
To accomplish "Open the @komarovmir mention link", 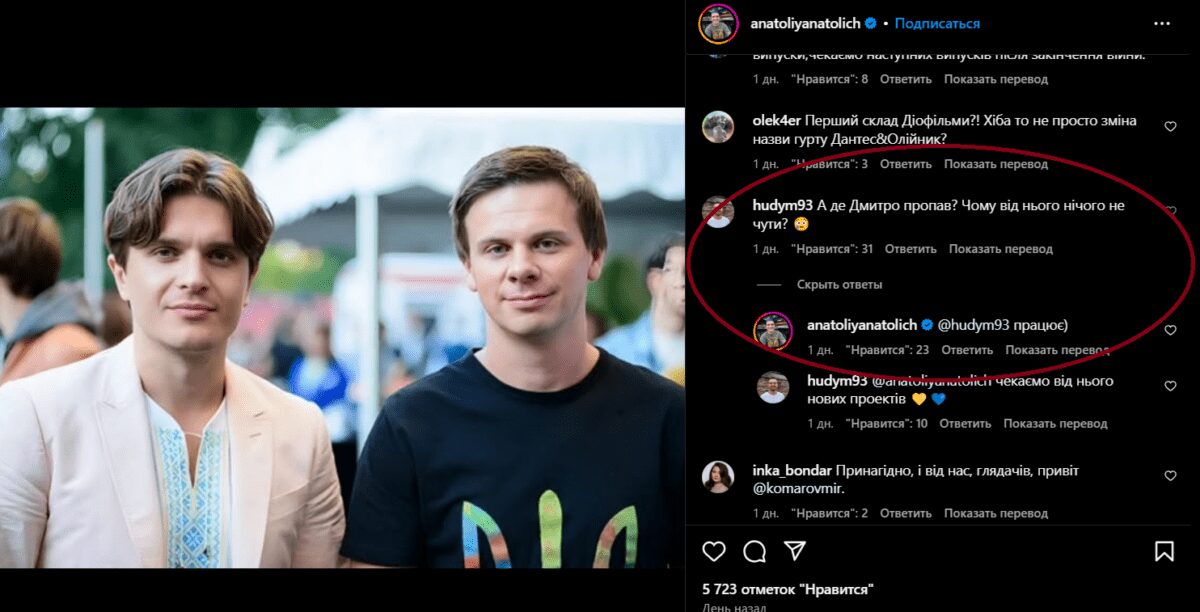I will (796, 490).
